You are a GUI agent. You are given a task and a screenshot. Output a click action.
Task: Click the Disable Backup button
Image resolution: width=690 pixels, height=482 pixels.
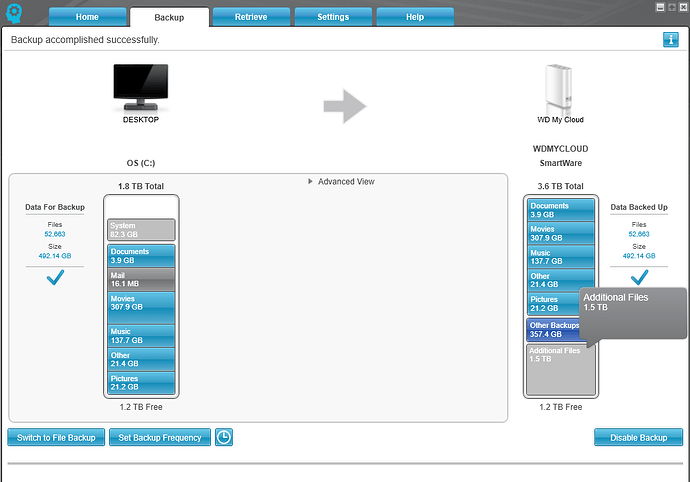coord(639,438)
